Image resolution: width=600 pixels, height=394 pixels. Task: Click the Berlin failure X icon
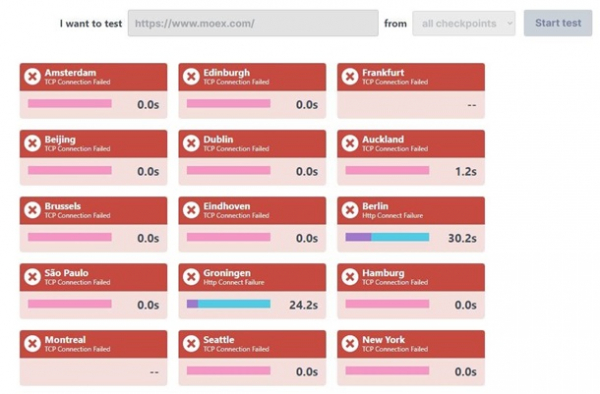click(x=350, y=210)
